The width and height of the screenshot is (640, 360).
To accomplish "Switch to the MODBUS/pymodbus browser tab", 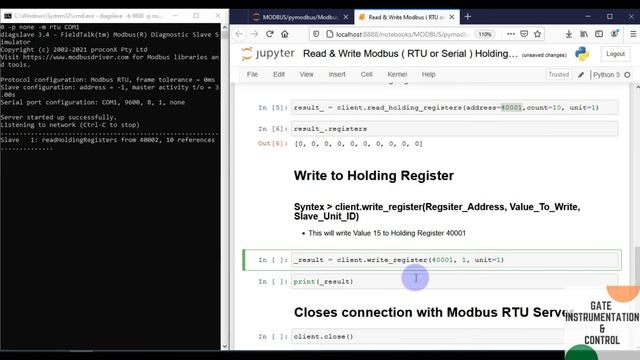I will tap(300, 17).
